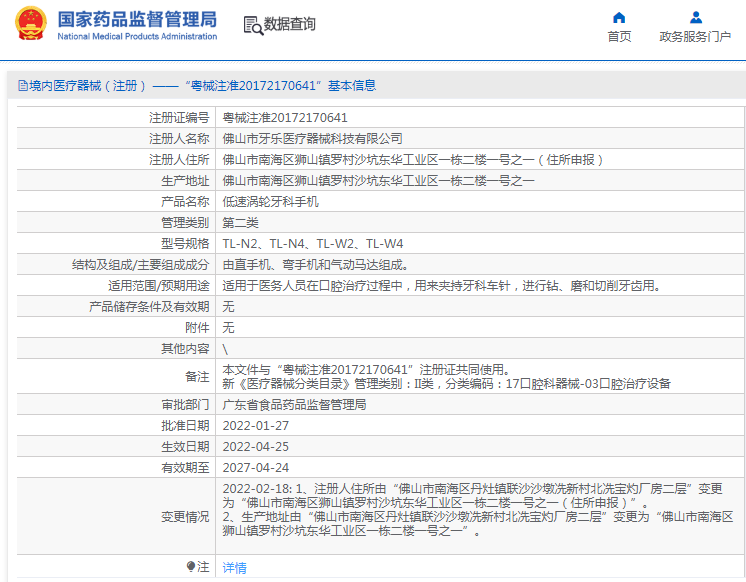Viewport: 746px width, 582px height.
Task: Open the 数据查询 search icon
Action: point(253,25)
